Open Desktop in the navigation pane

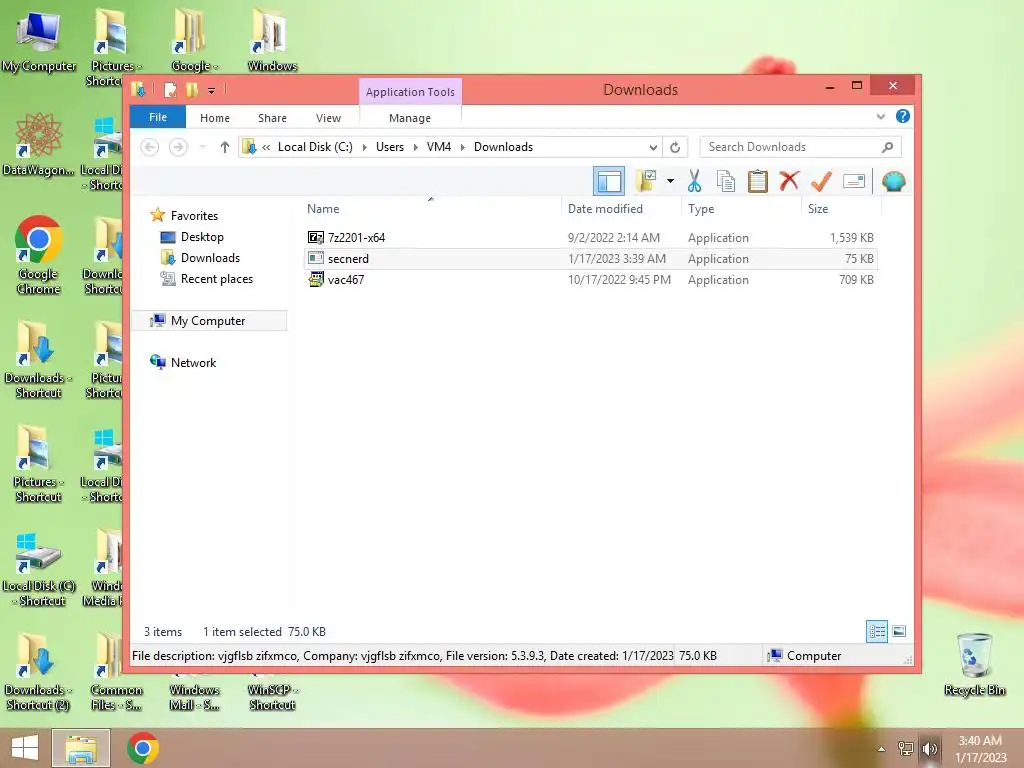pyautogui.click(x=202, y=237)
